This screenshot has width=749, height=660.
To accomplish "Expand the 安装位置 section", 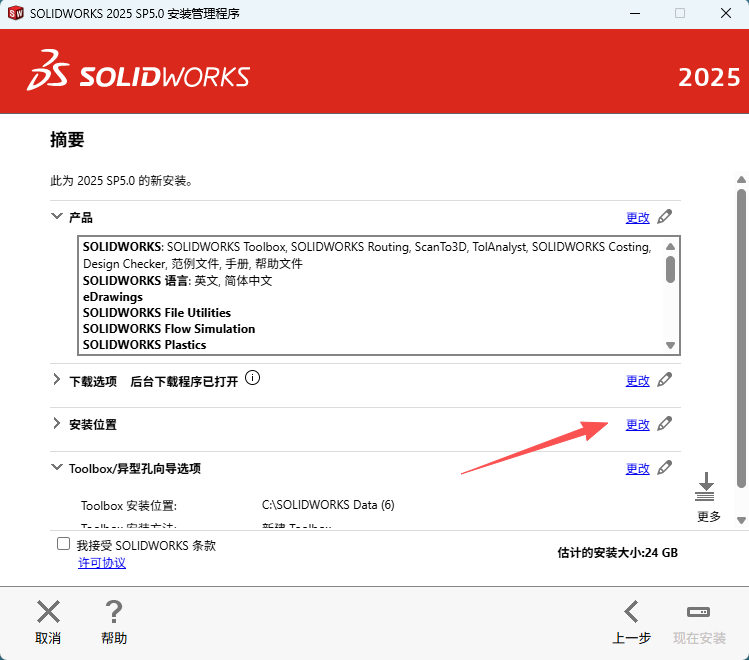I will click(x=57, y=424).
